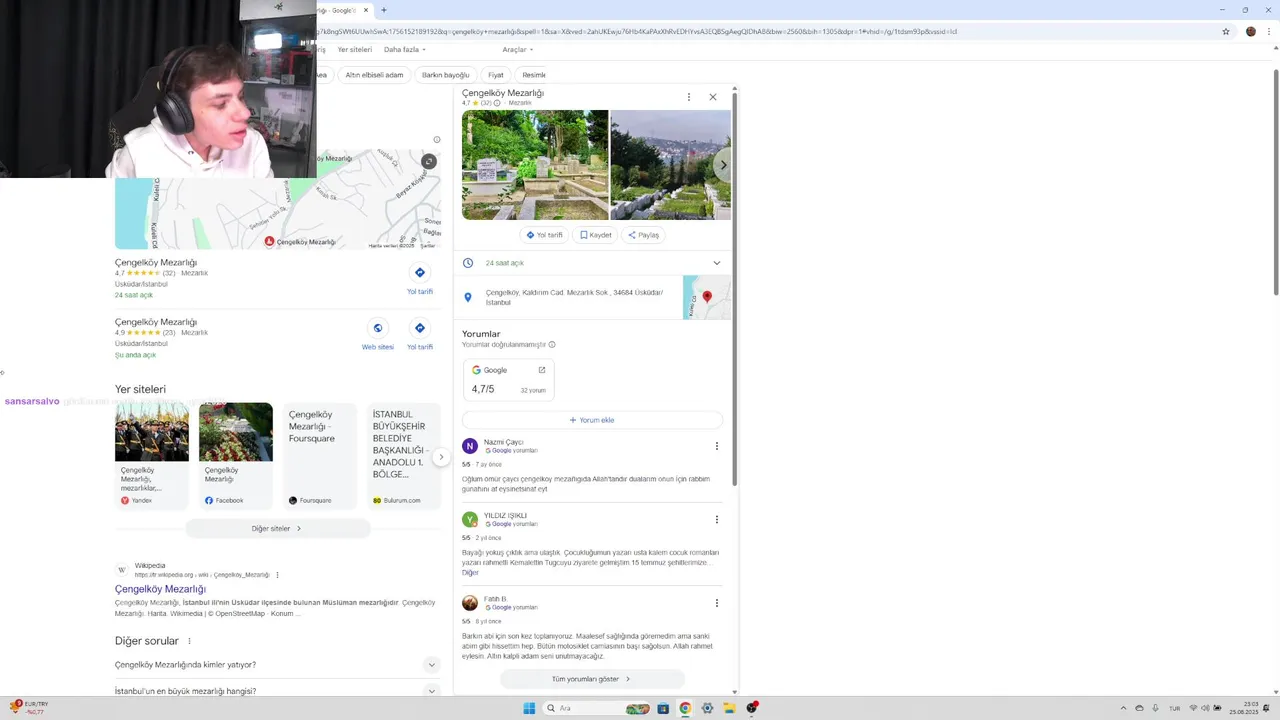Open Fatih B. reviewer profile picture
The width and height of the screenshot is (1280, 720).
470,603
